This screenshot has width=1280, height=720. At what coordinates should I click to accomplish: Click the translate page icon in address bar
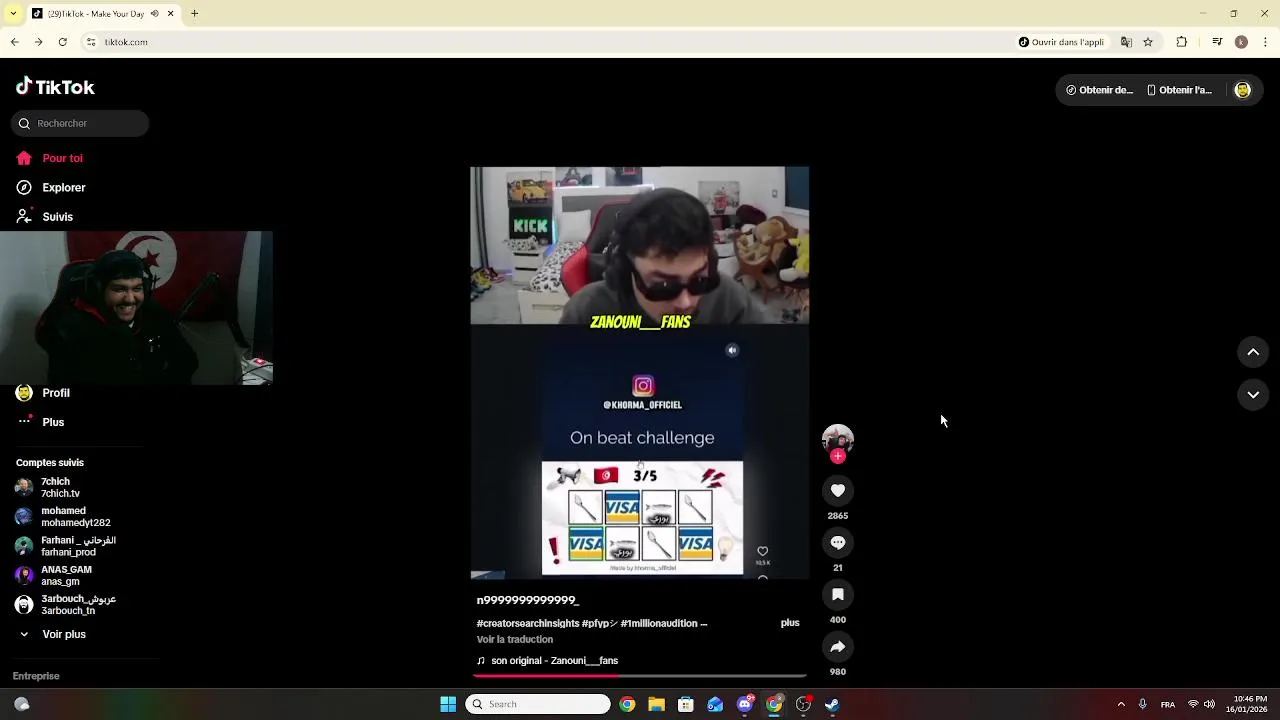pos(1126,42)
